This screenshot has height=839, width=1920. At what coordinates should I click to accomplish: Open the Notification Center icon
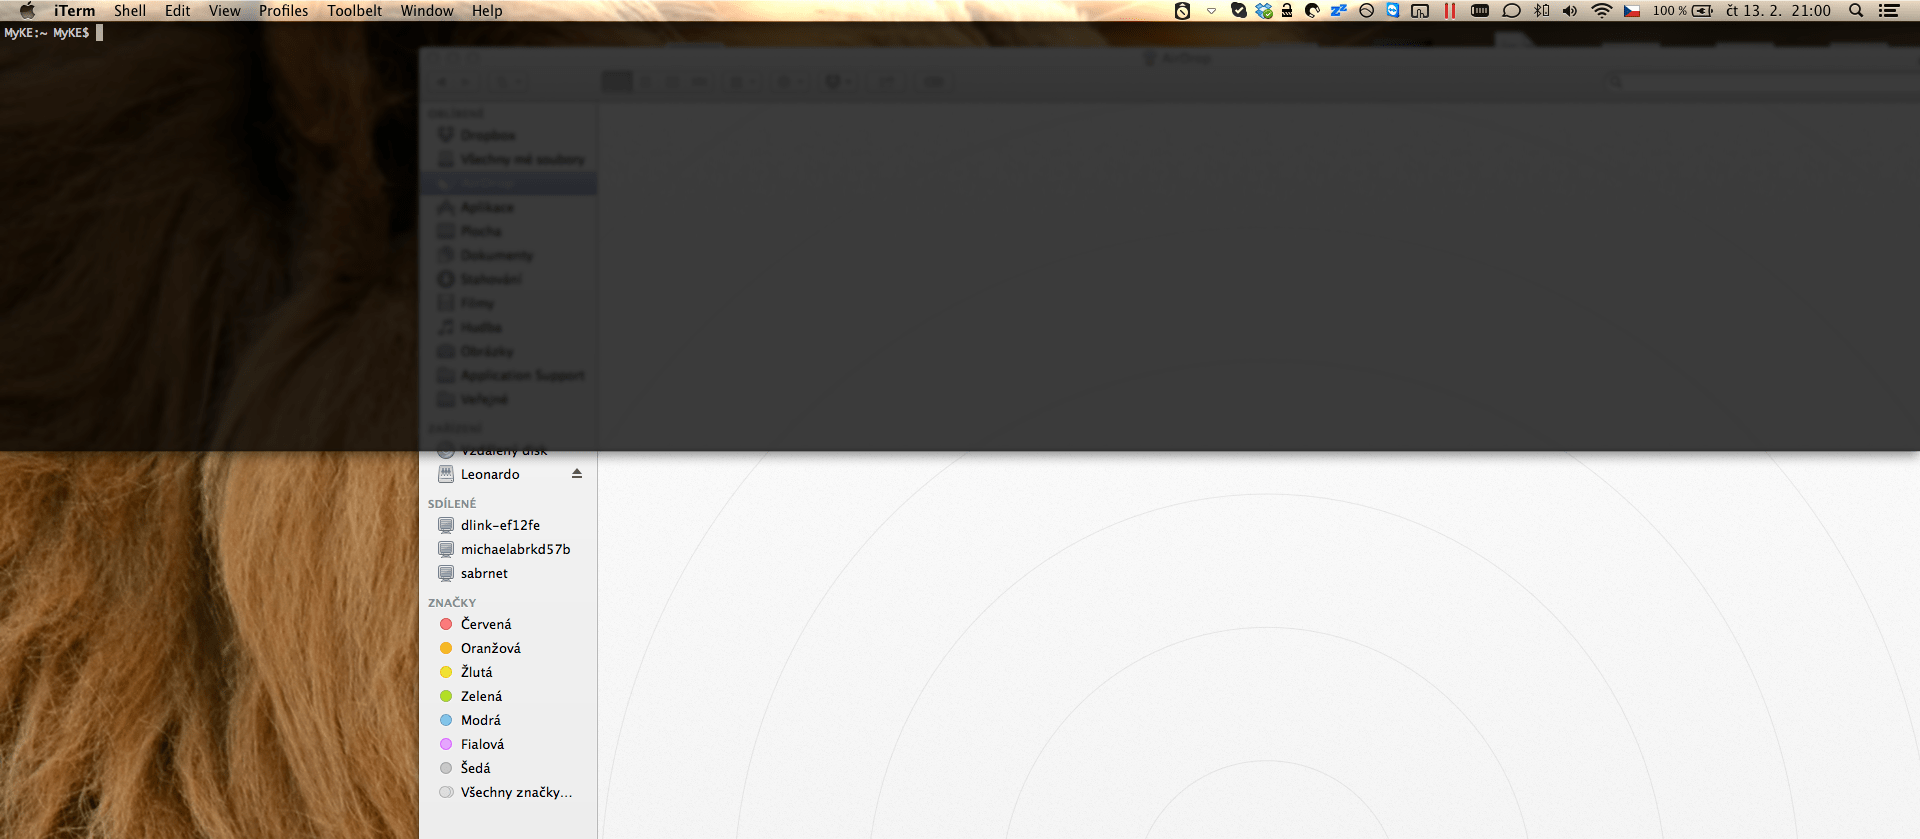click(x=1889, y=11)
